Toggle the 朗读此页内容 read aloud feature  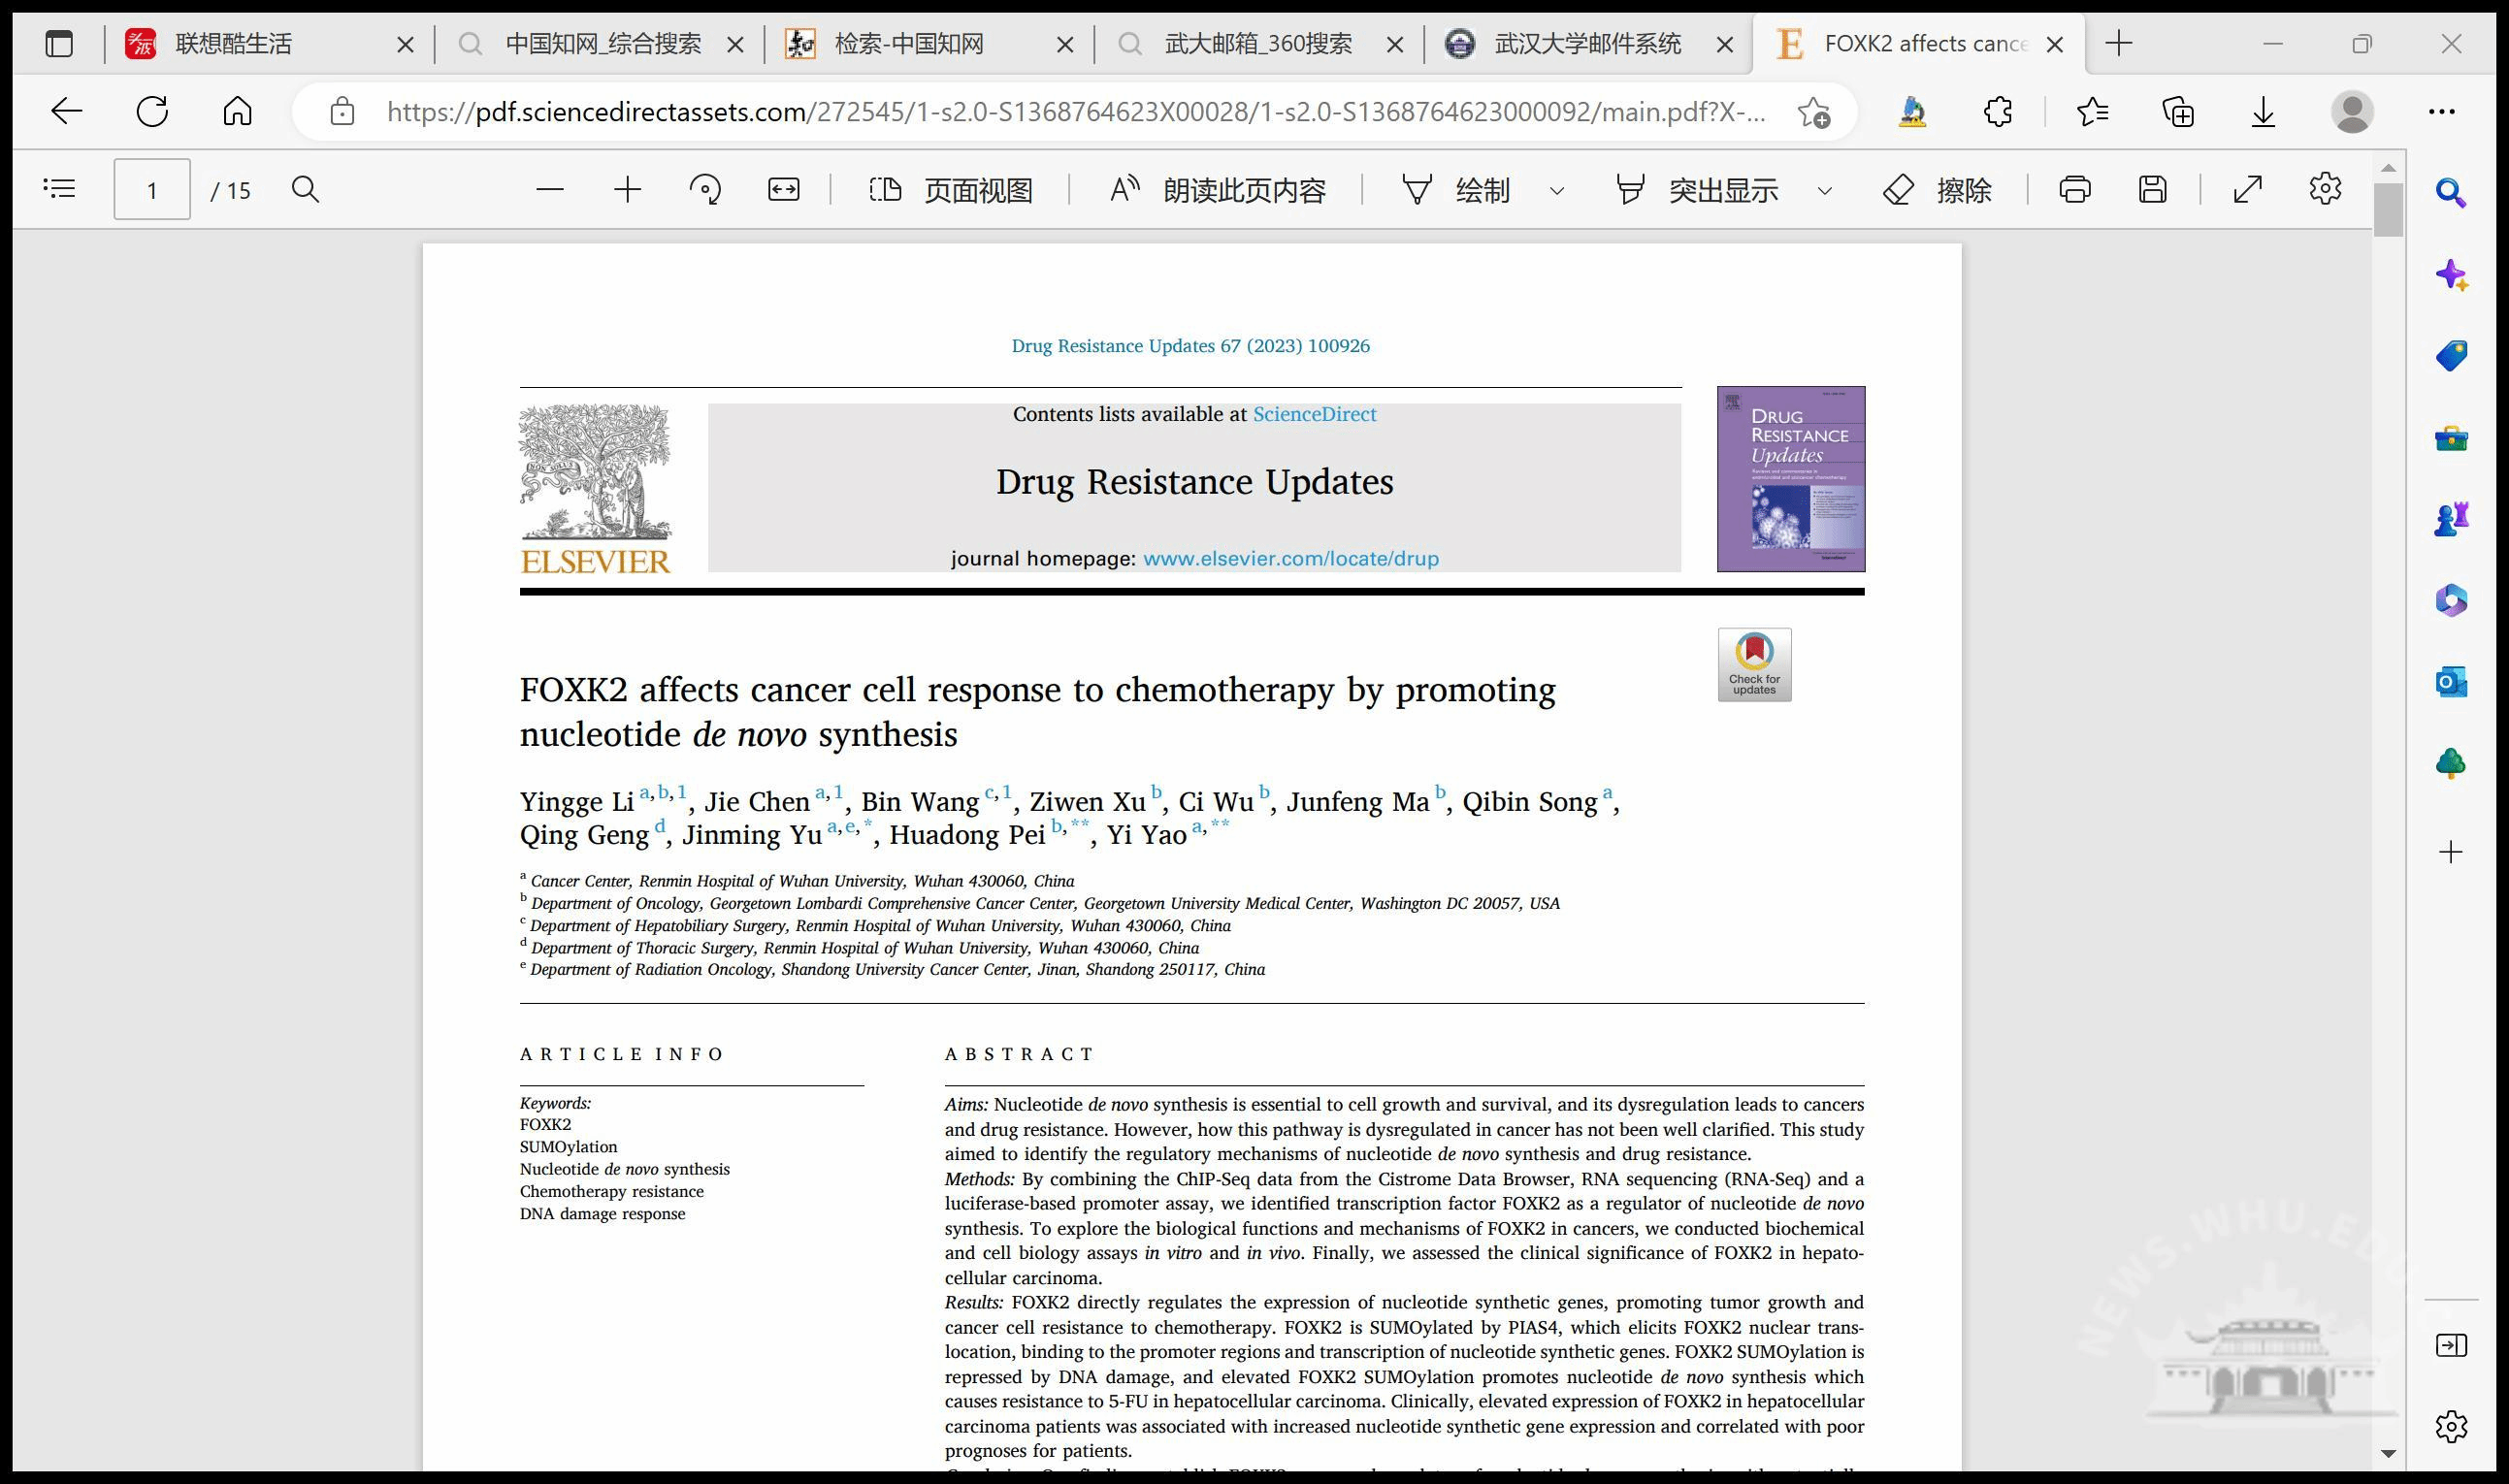coord(1218,189)
